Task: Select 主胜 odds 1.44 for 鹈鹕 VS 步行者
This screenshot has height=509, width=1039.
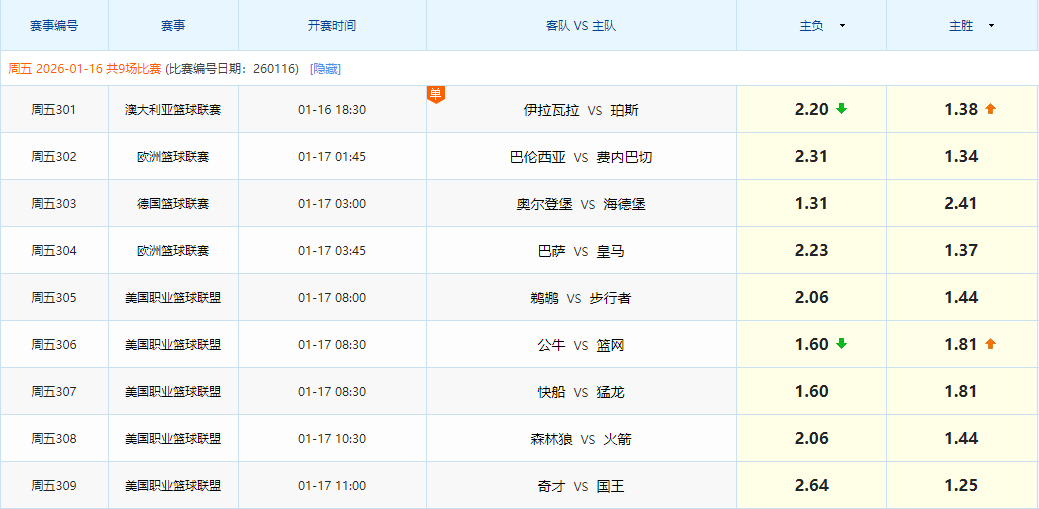Action: tap(962, 298)
